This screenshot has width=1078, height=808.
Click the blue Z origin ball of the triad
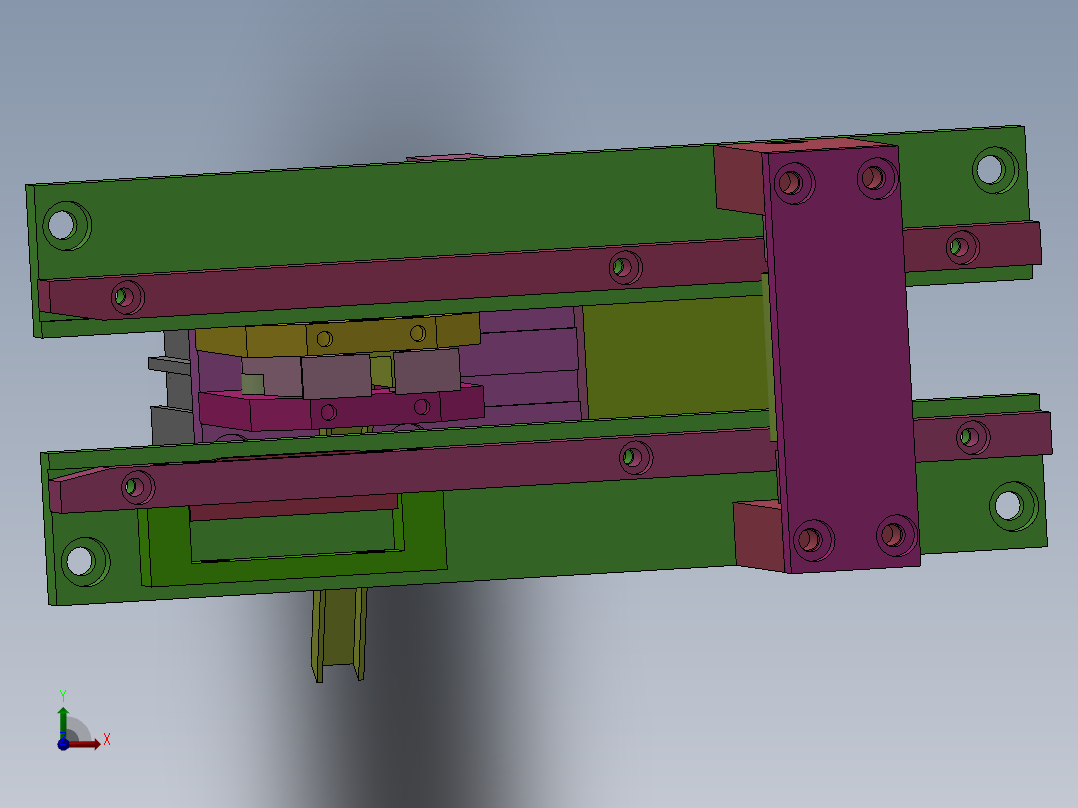click(x=63, y=744)
